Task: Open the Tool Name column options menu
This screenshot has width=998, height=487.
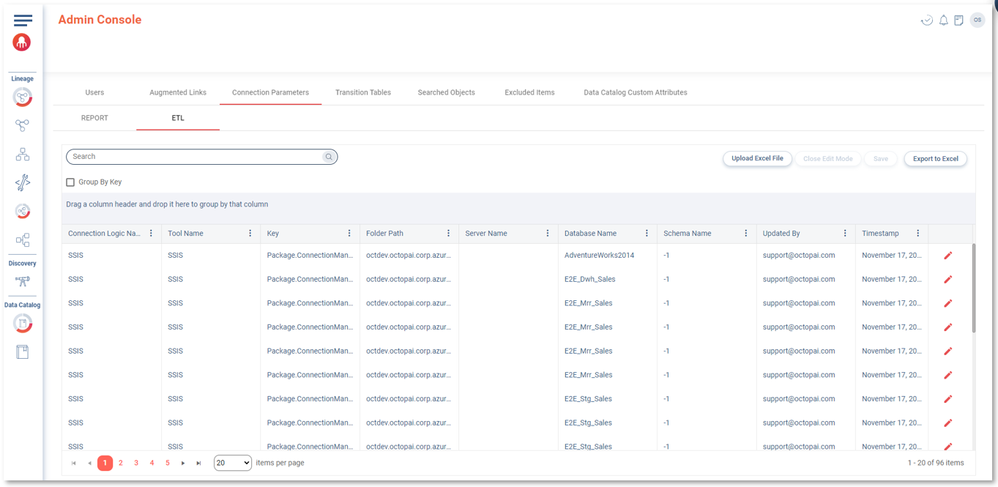Action: pyautogui.click(x=250, y=233)
